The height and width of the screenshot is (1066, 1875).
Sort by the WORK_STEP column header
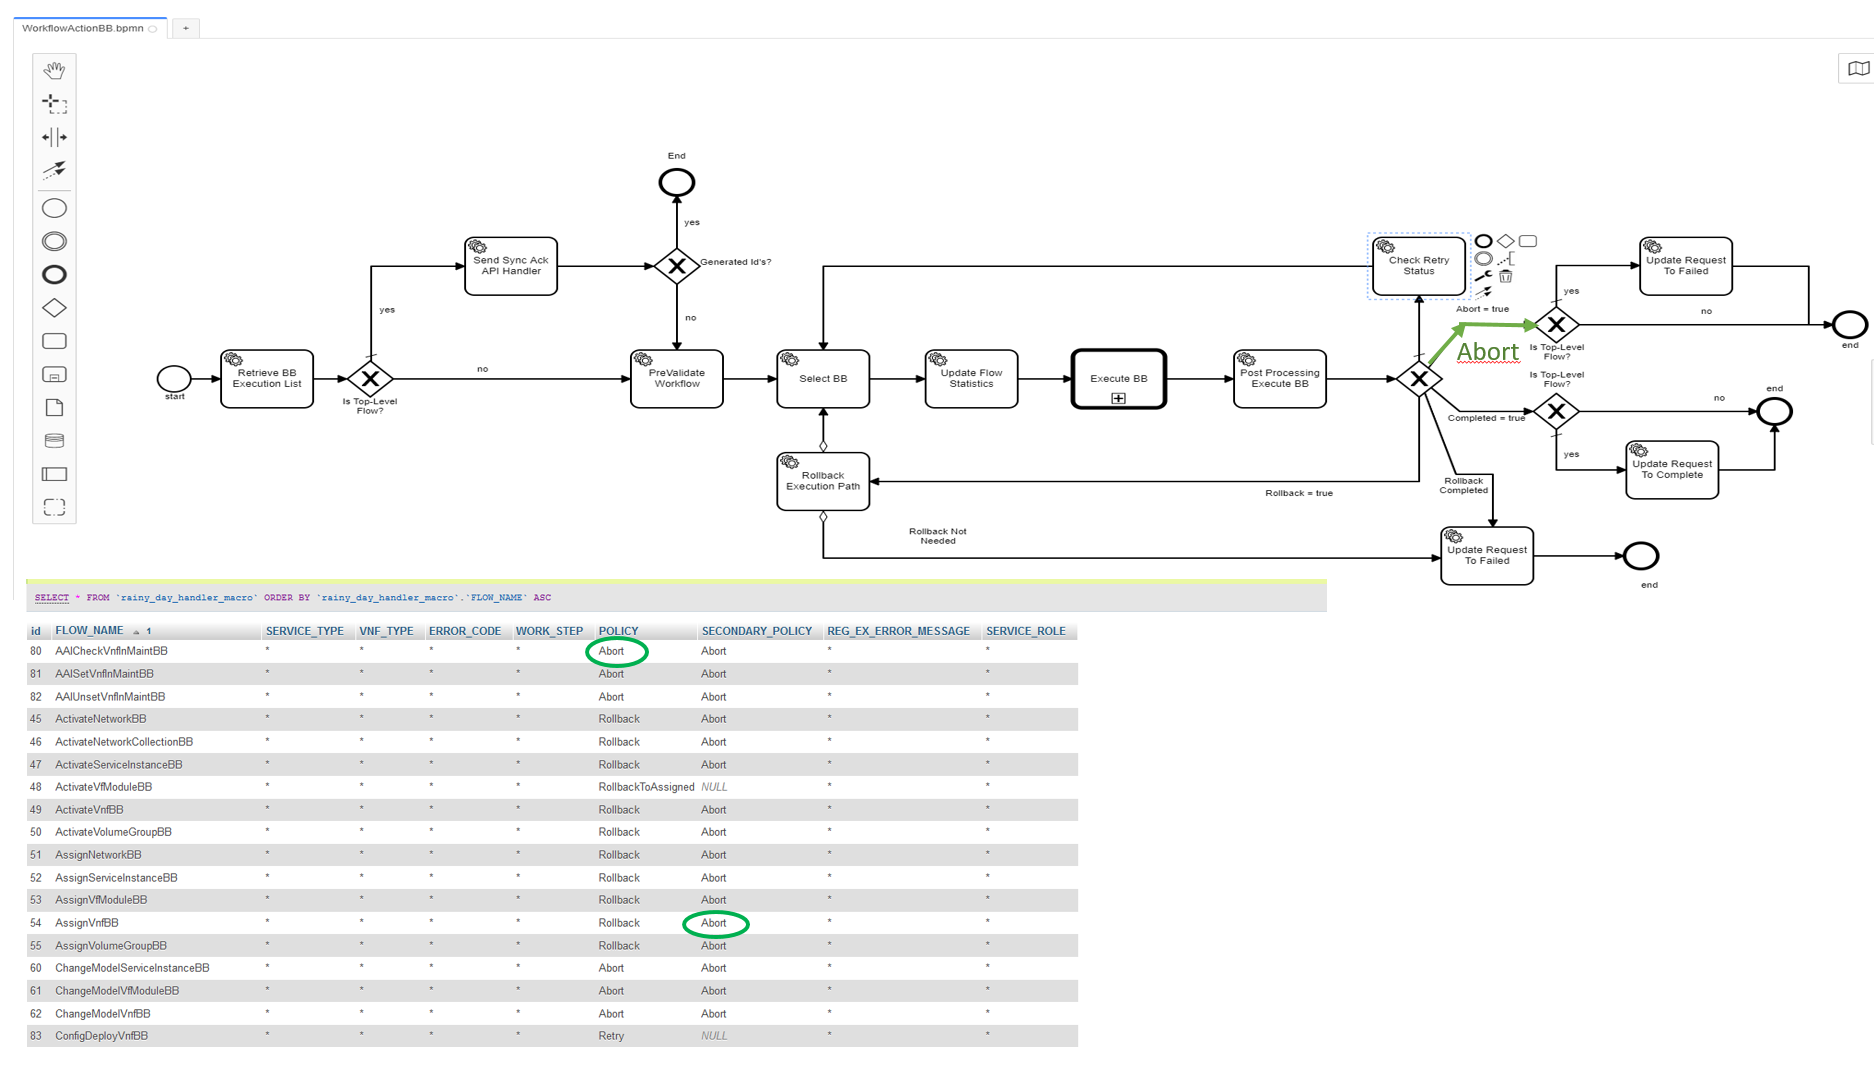[549, 631]
